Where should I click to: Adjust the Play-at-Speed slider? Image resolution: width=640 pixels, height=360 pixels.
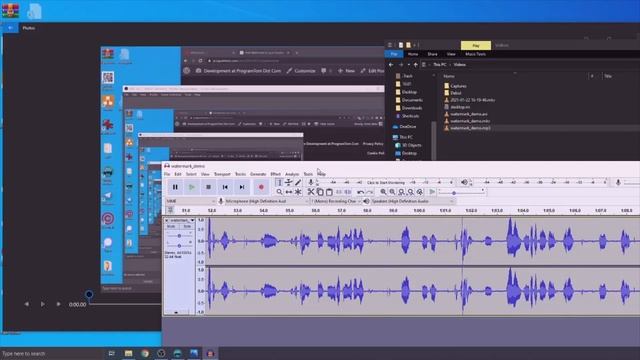pos(453,193)
